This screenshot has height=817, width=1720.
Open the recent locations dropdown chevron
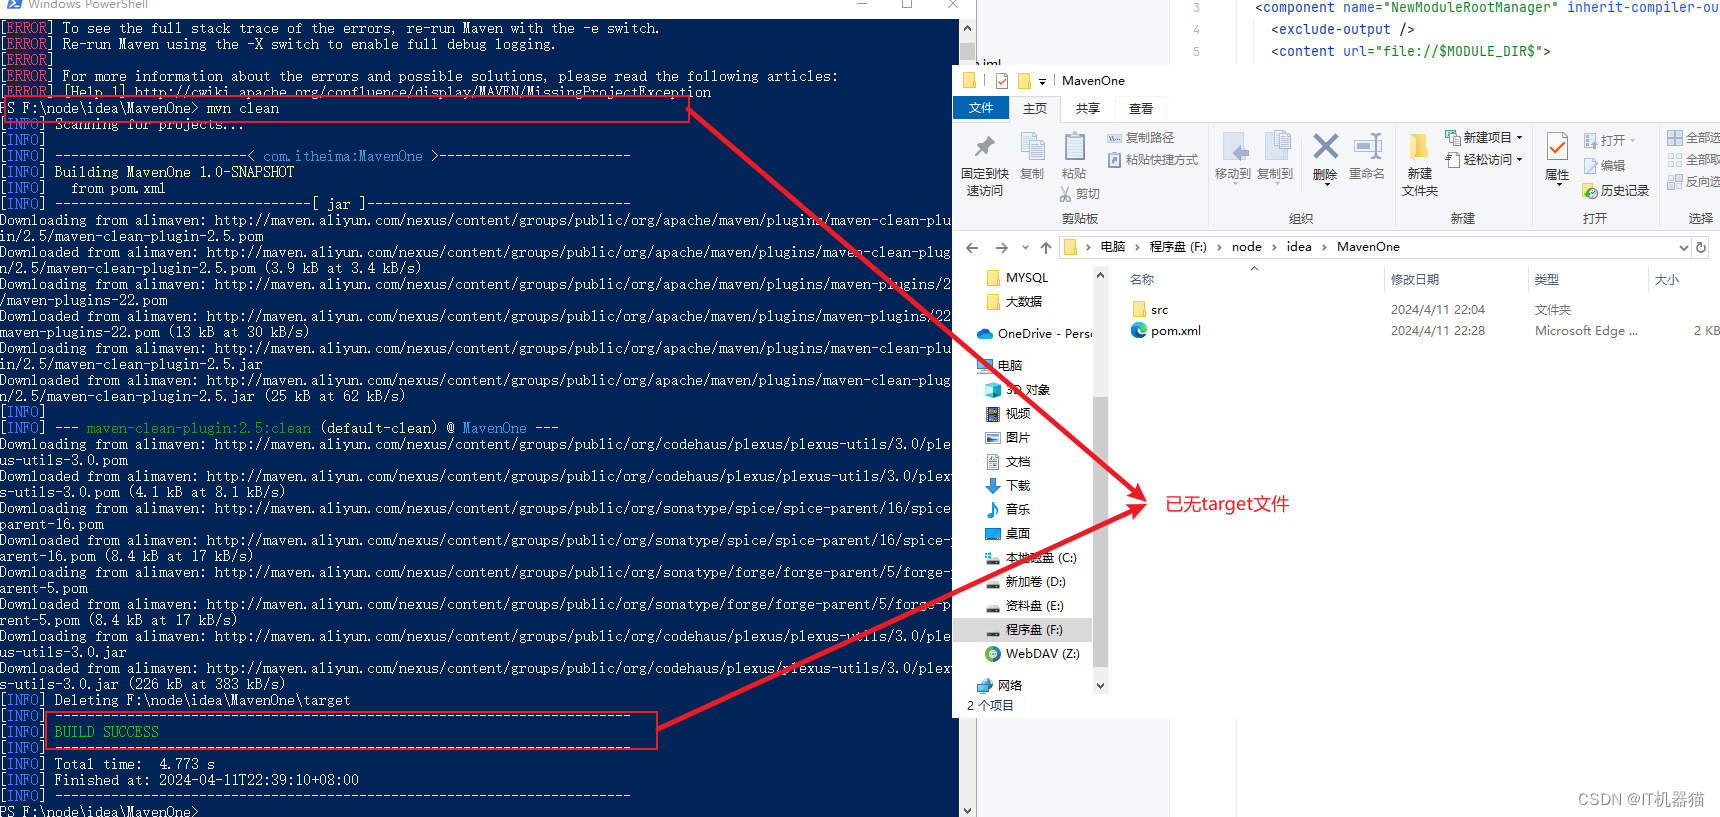point(1025,247)
